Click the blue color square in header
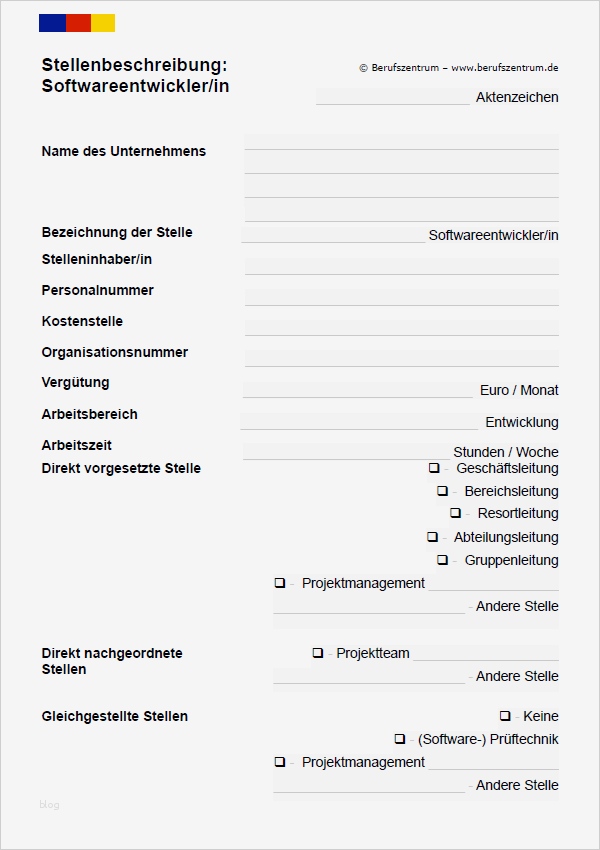This screenshot has height=850, width=600. (52, 23)
